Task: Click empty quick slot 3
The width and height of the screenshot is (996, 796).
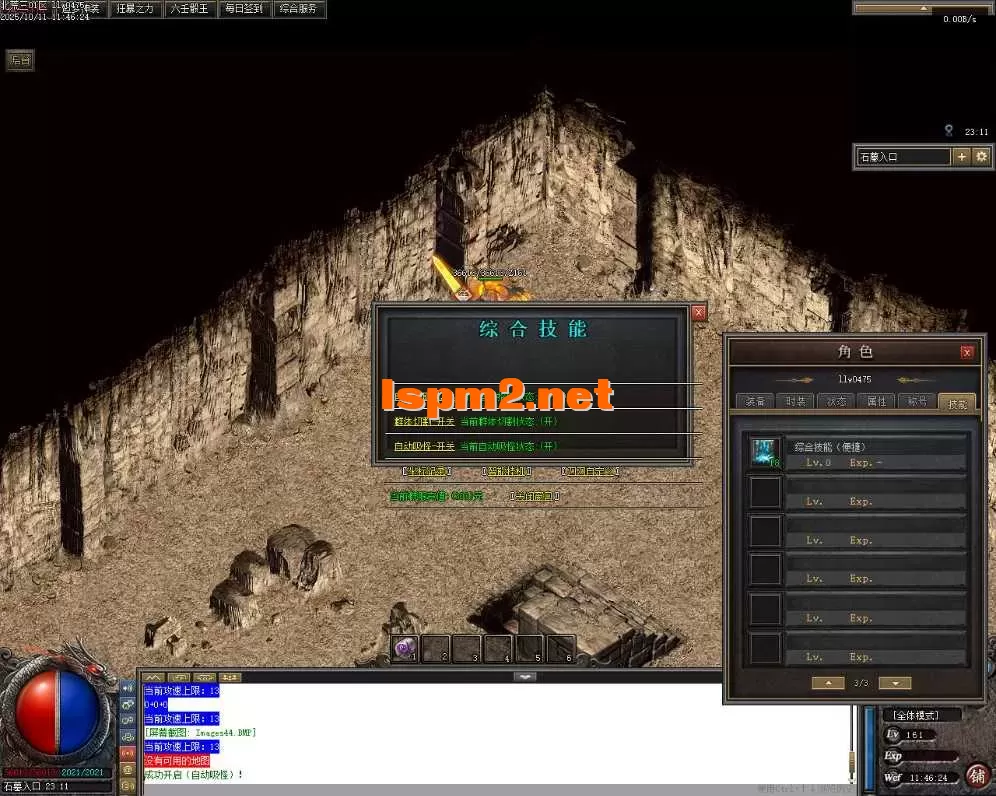Action: click(x=467, y=649)
